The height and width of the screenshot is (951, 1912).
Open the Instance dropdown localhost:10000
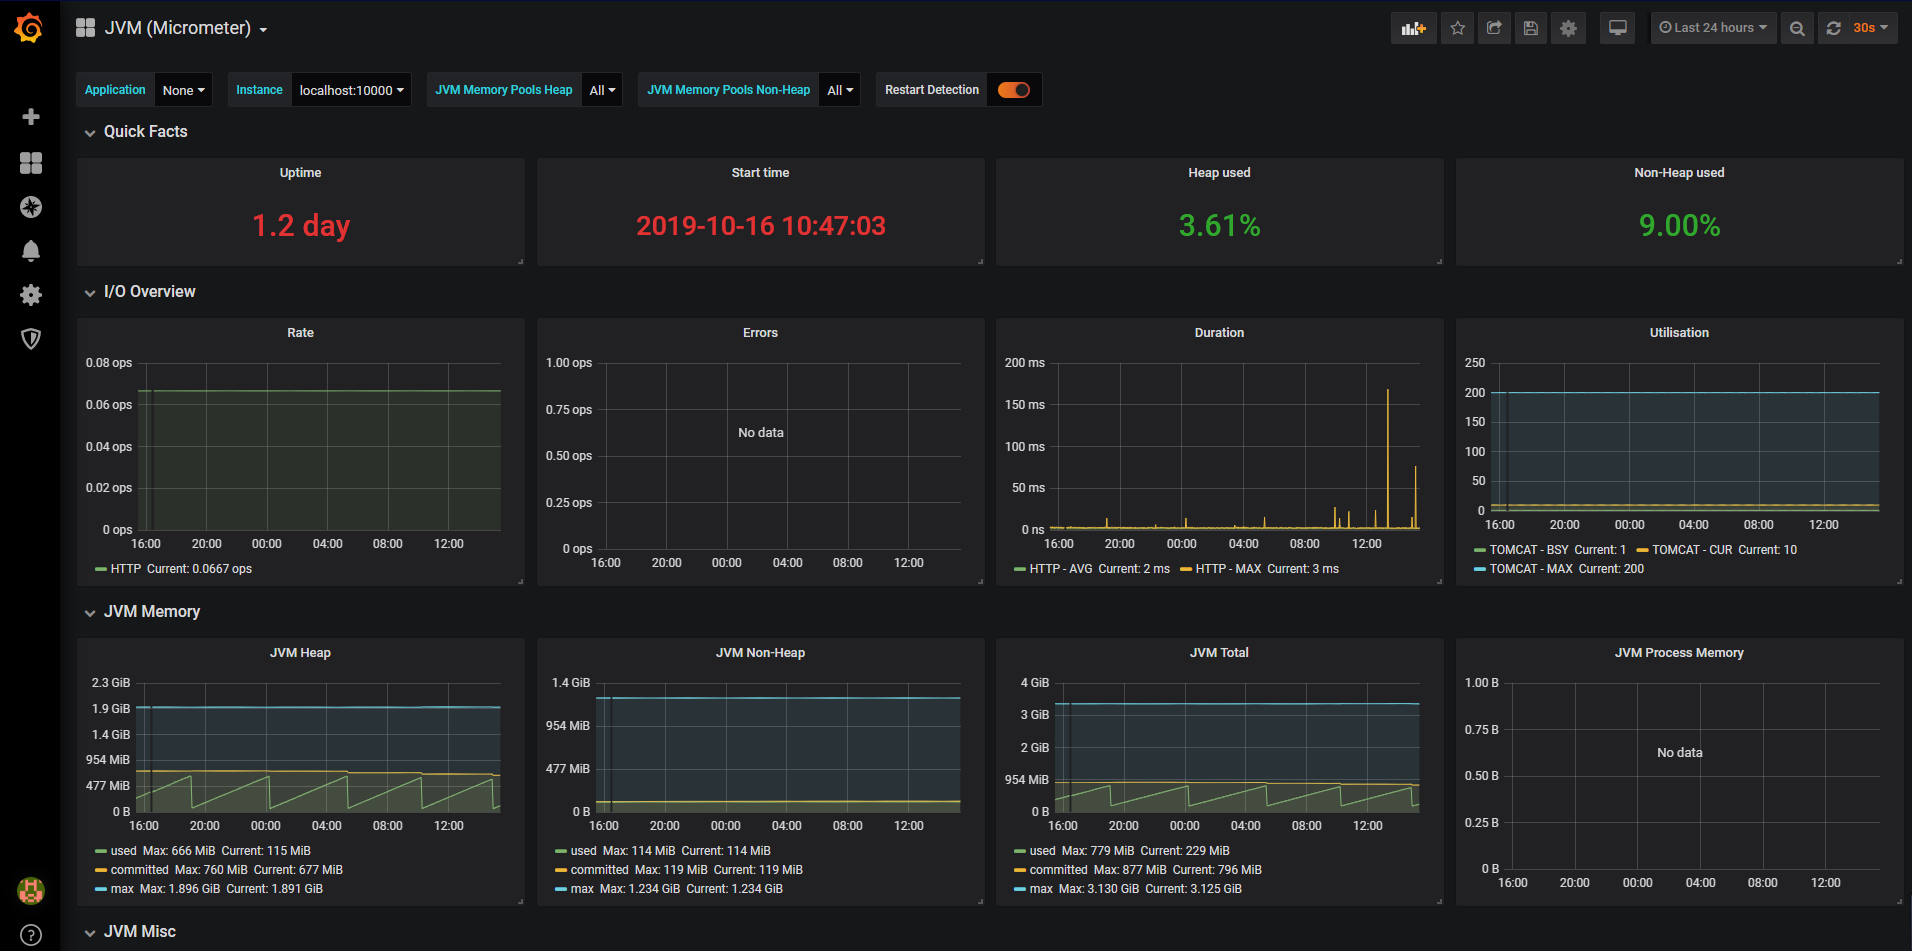(351, 90)
